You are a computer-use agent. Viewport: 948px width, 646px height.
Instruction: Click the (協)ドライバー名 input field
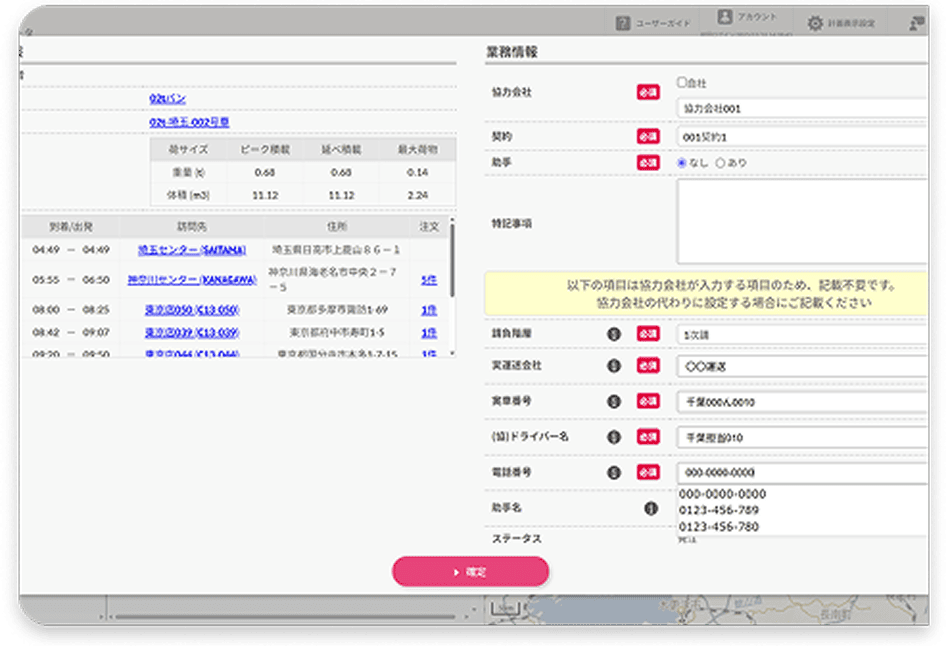click(802, 437)
